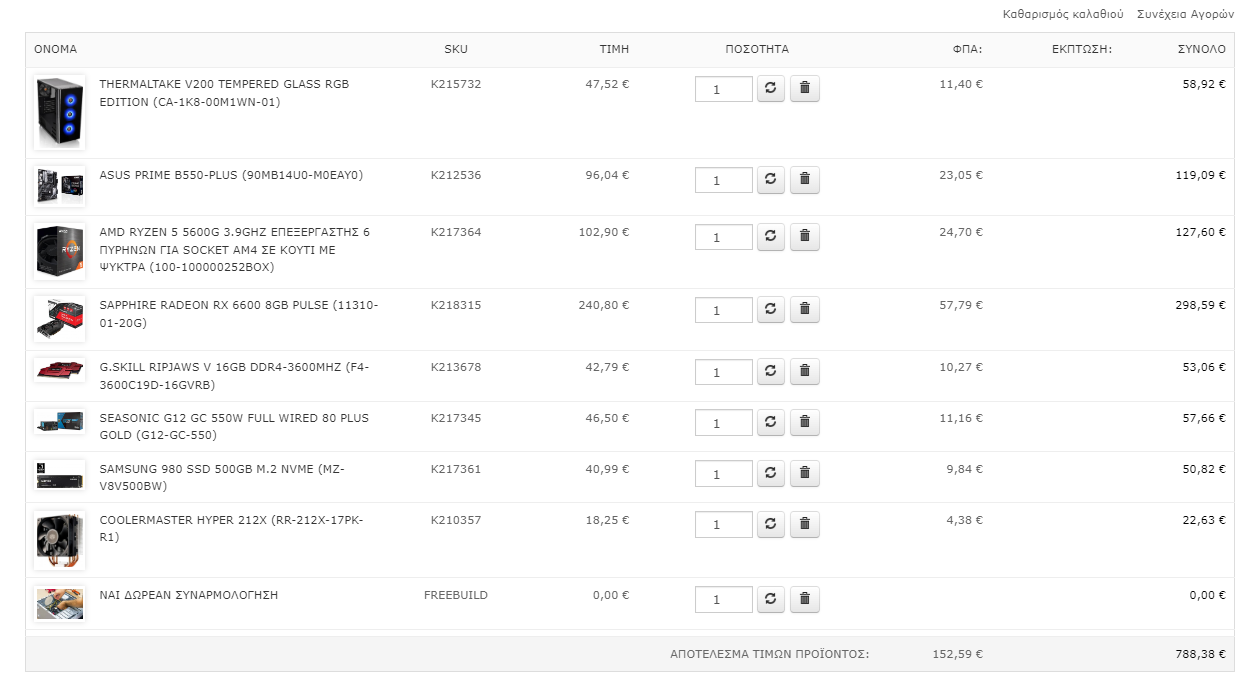Click the ΤΙΜΗ column header
This screenshot has height=680, width=1256.
614,49
